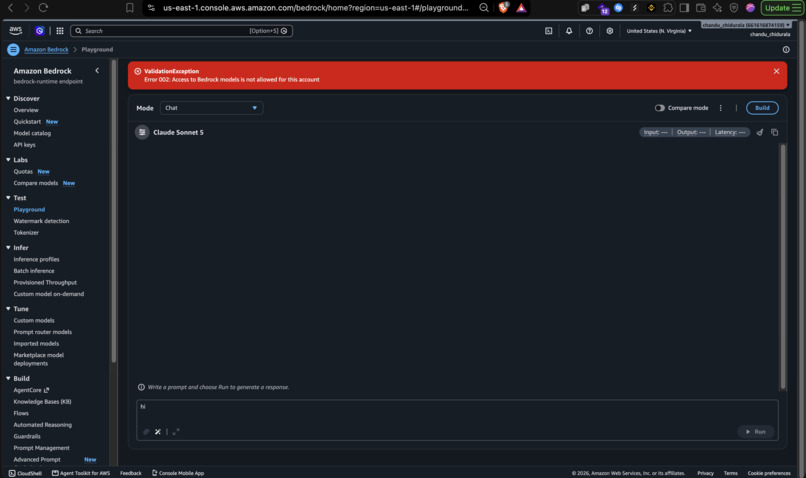Click the browser address bar URL
This screenshot has width=806, height=478.
pos(316,8)
